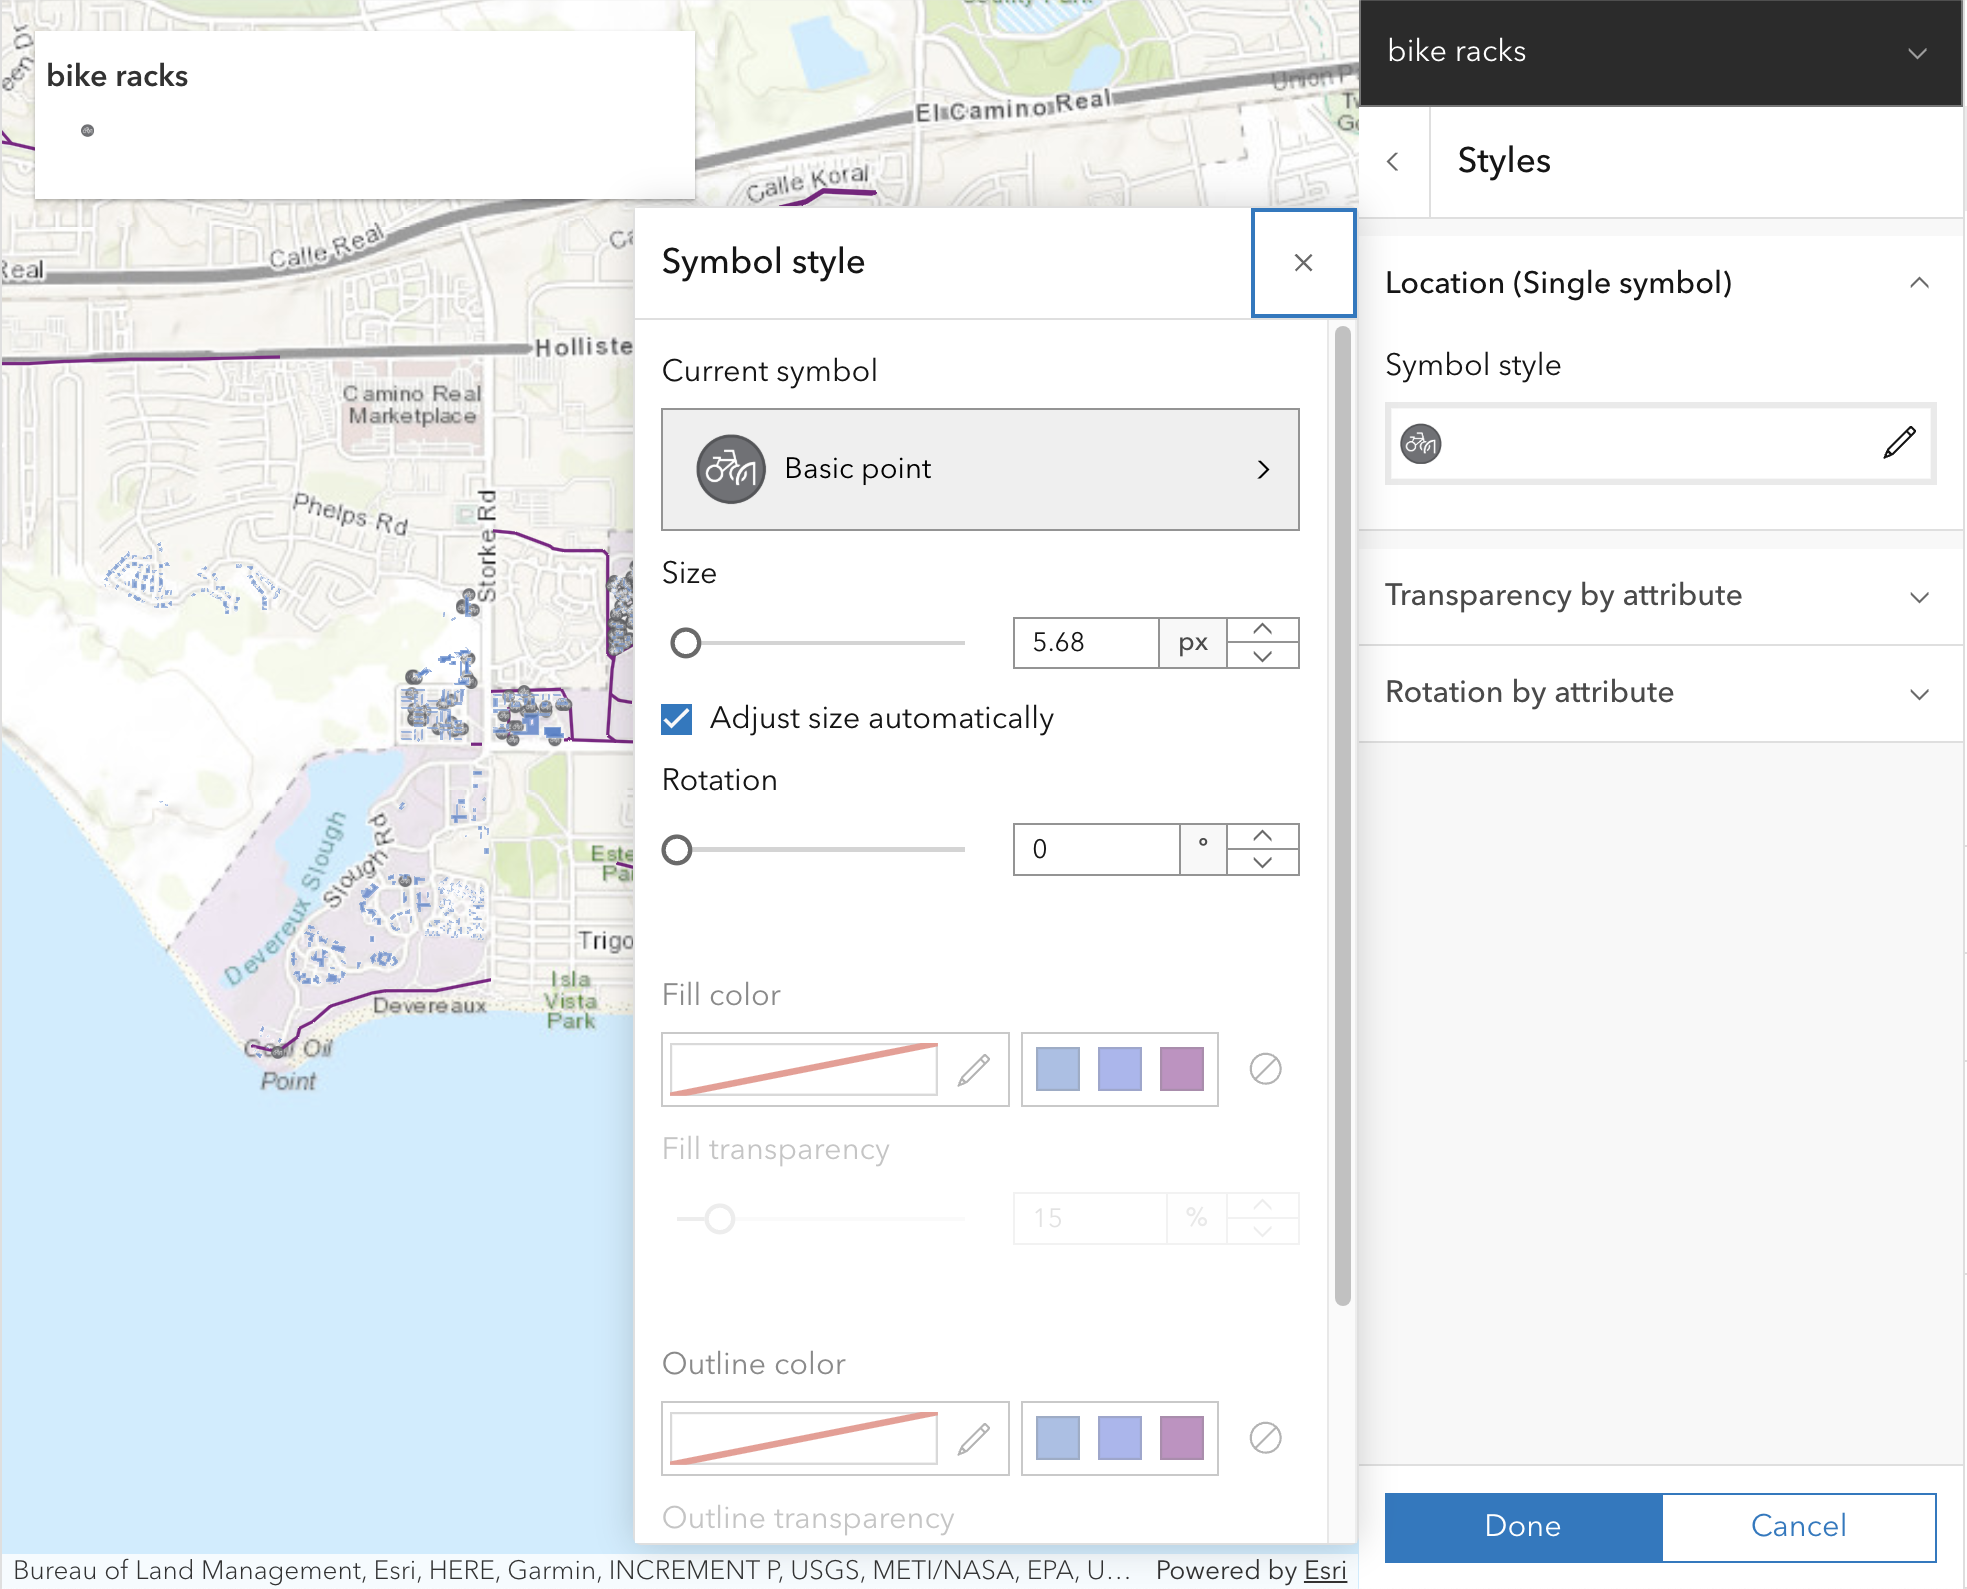The image size is (1967, 1589).
Task: Click the pencil edit icon under Symbol style
Action: [1899, 442]
